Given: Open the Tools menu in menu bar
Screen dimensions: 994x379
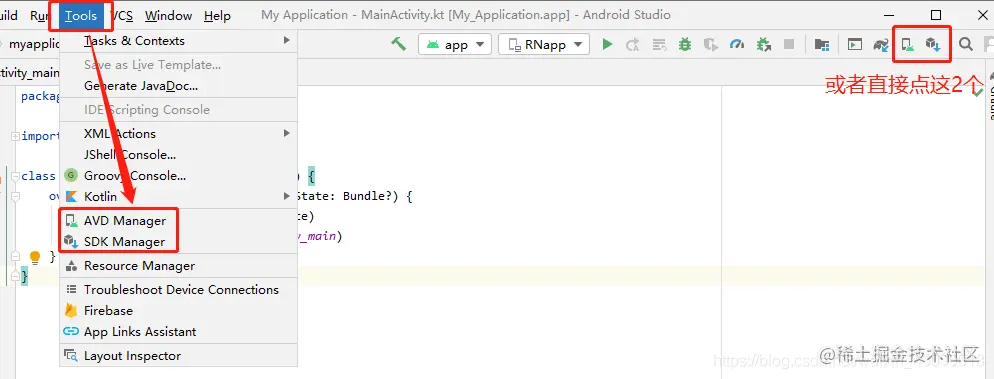Looking at the screenshot, I should coord(81,16).
